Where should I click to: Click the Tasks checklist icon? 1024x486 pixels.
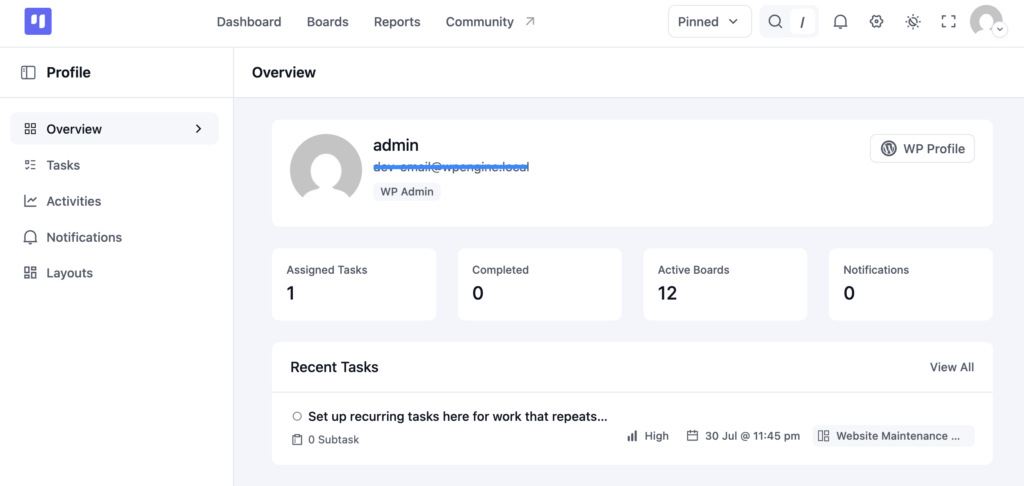pyautogui.click(x=30, y=165)
